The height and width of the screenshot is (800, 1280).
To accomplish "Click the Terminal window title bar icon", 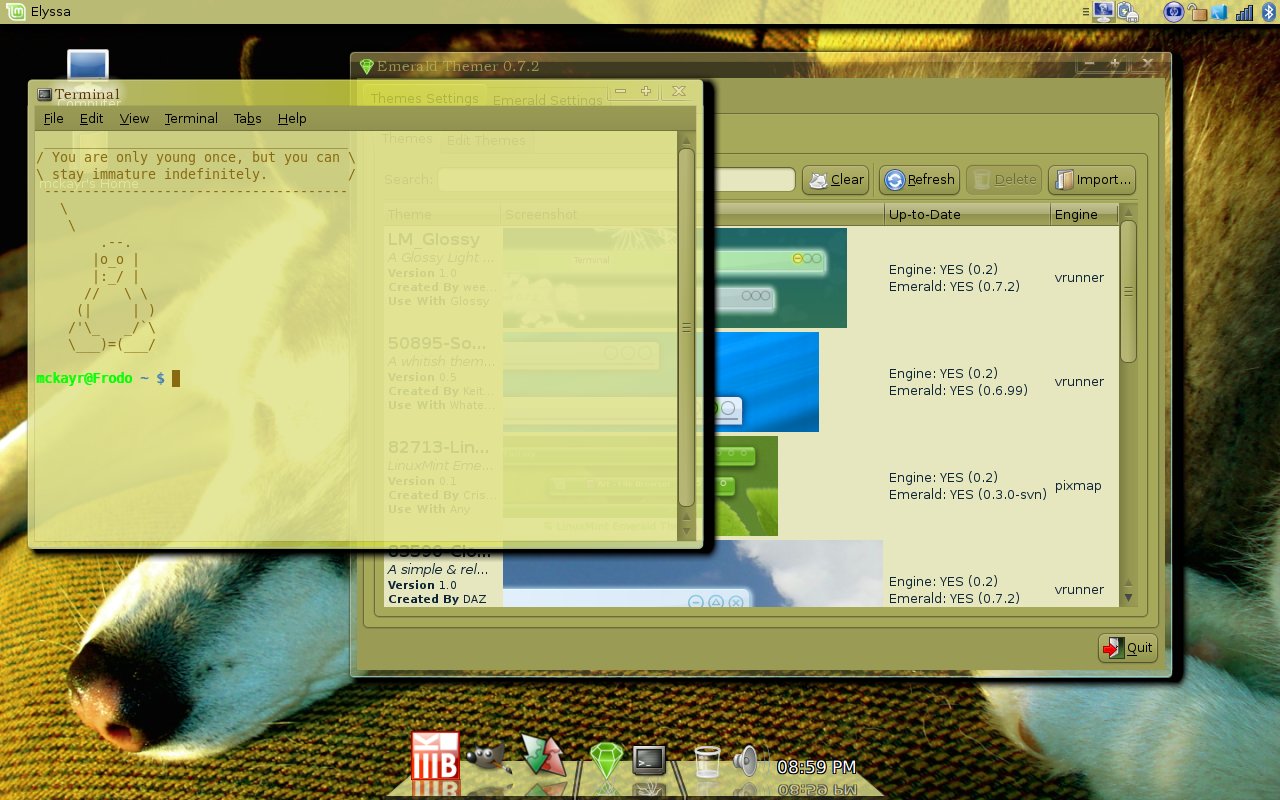I will tap(44, 94).
